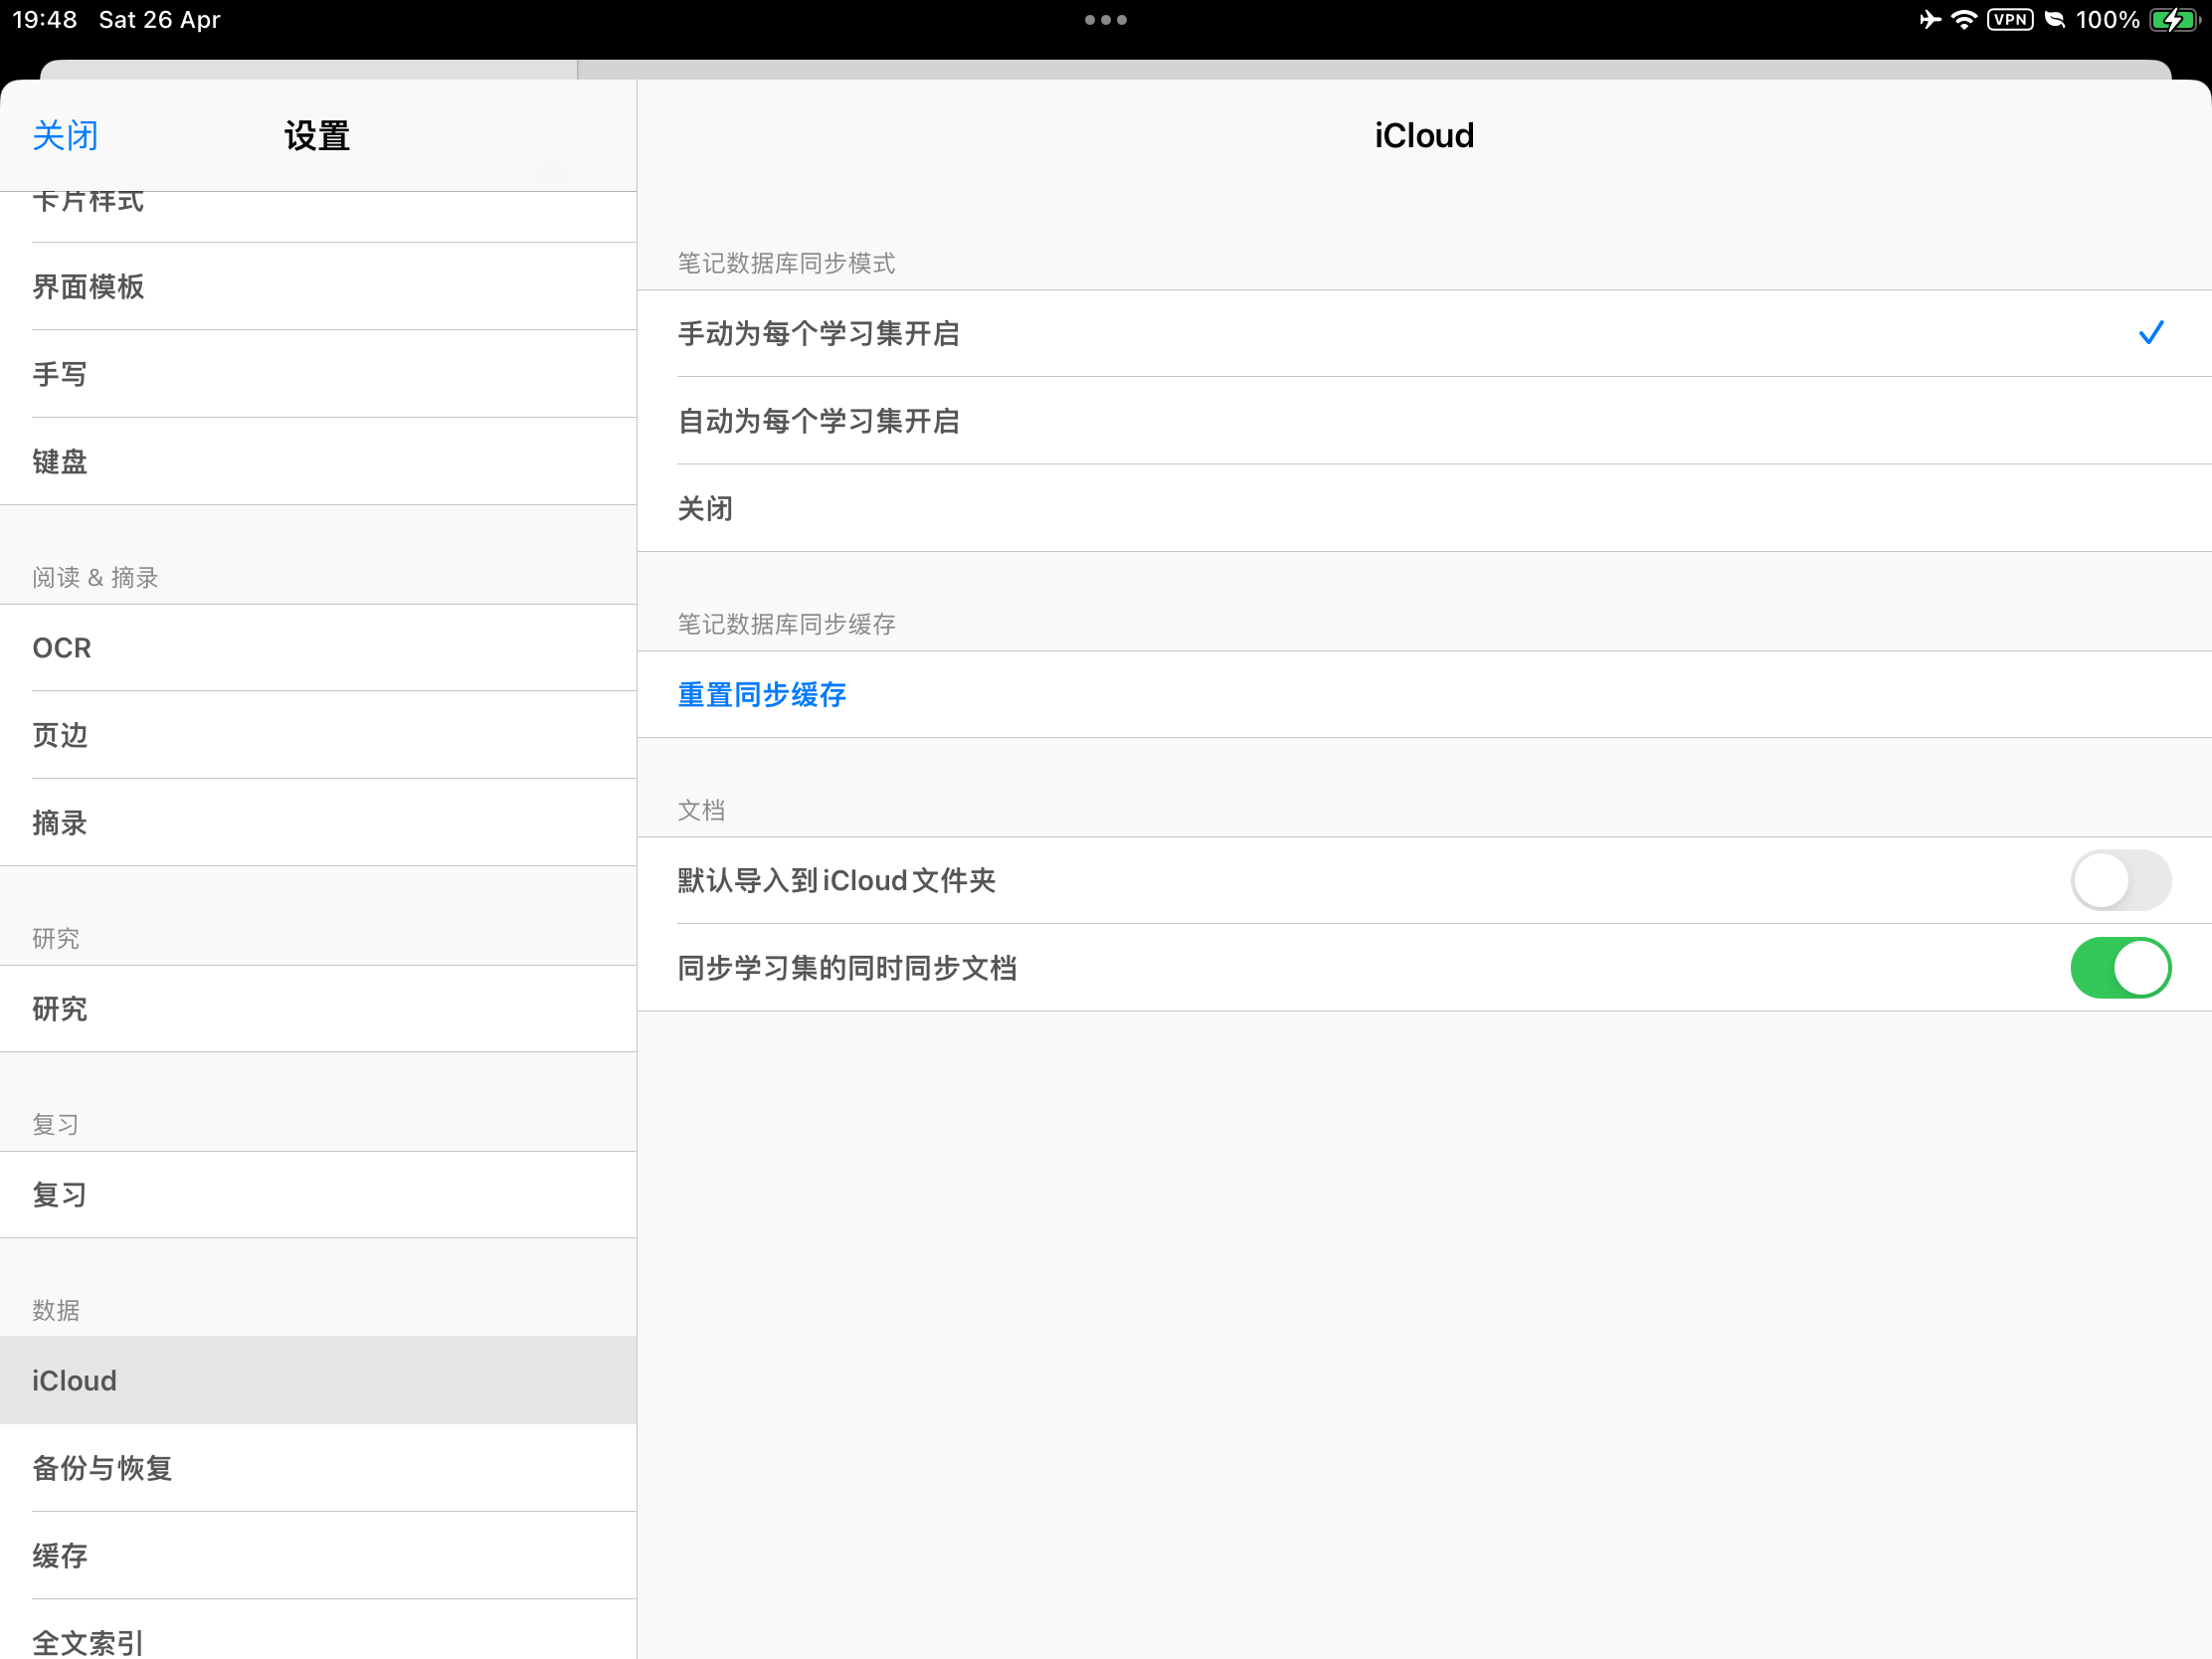Open 备份与恢复 settings
This screenshot has height=1659, width=2212.
coord(318,1468)
